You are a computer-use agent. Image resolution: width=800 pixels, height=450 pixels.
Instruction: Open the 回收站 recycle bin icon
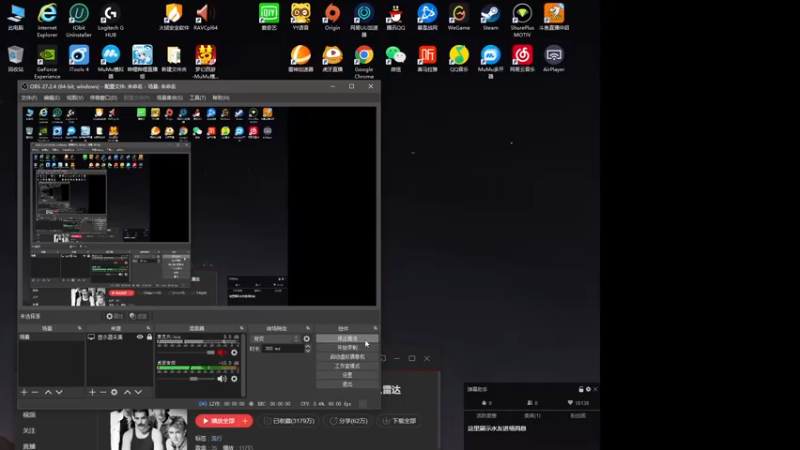tap(15, 59)
